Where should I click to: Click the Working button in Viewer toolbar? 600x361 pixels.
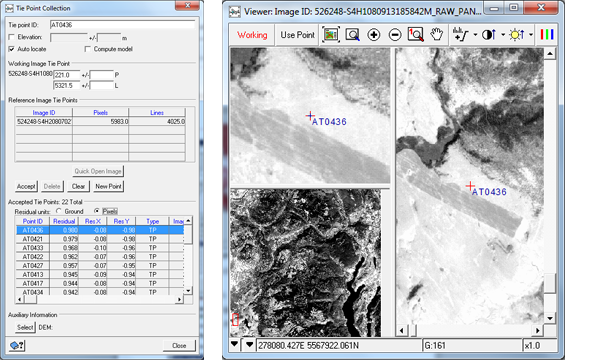pos(252,35)
